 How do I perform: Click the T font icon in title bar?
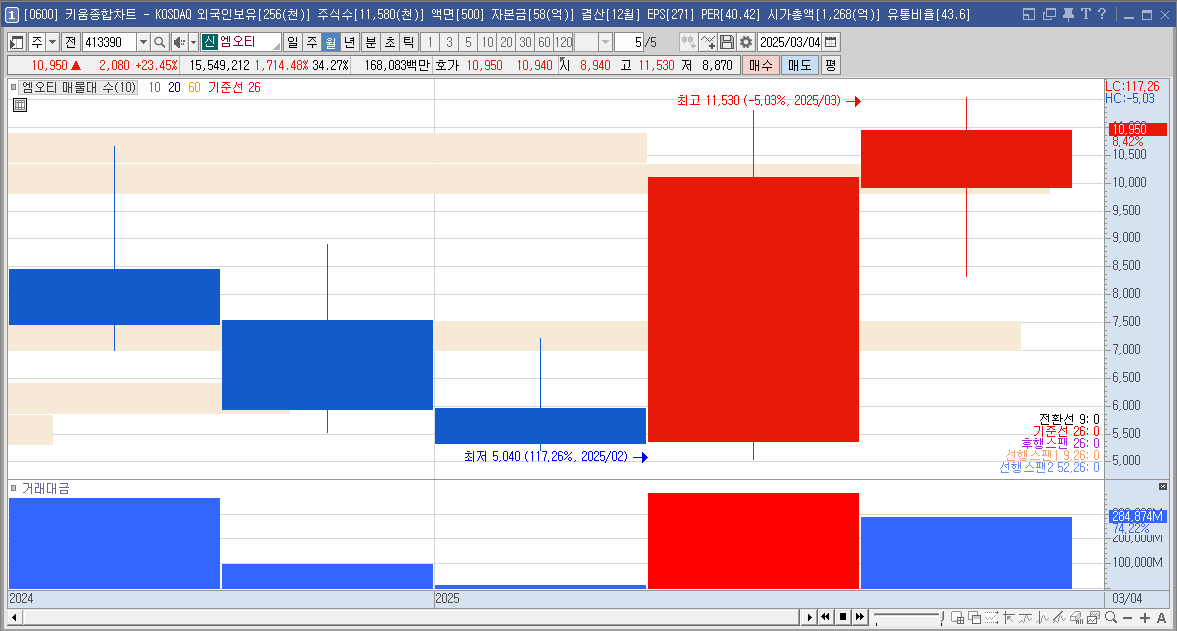click(1085, 14)
